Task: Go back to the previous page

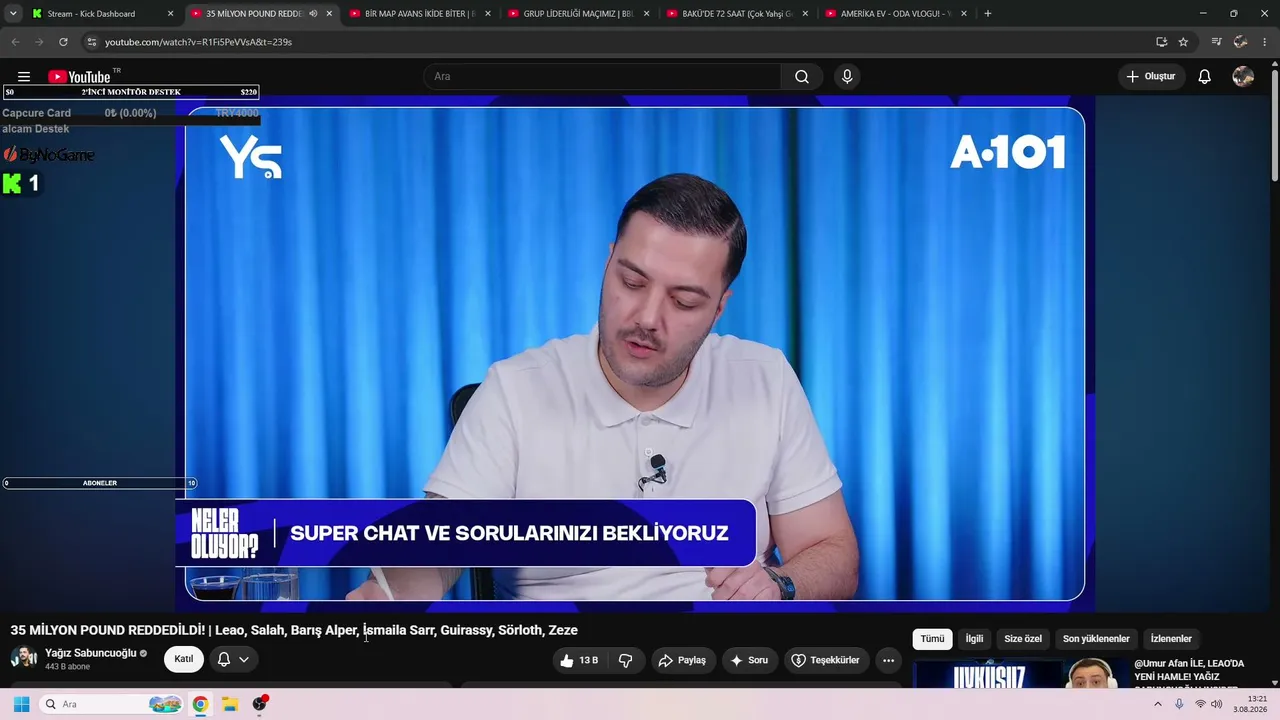Action: click(x=15, y=42)
